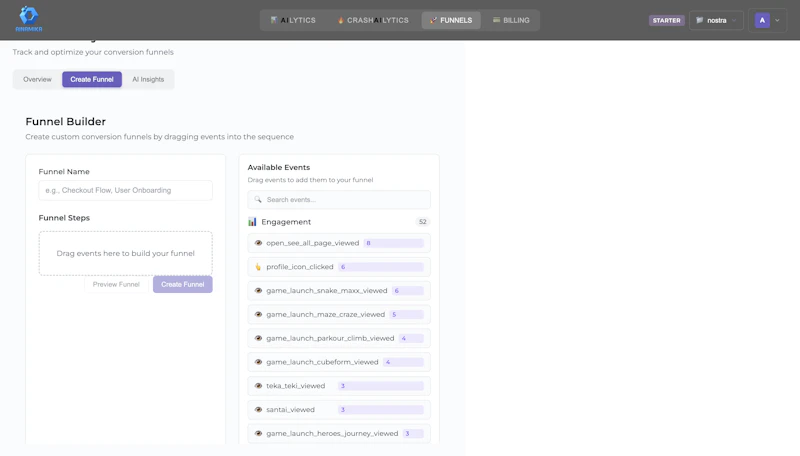Click eye icon for game_launch_heroes_journey_viewed
This screenshot has height=456, width=800.
258,434
